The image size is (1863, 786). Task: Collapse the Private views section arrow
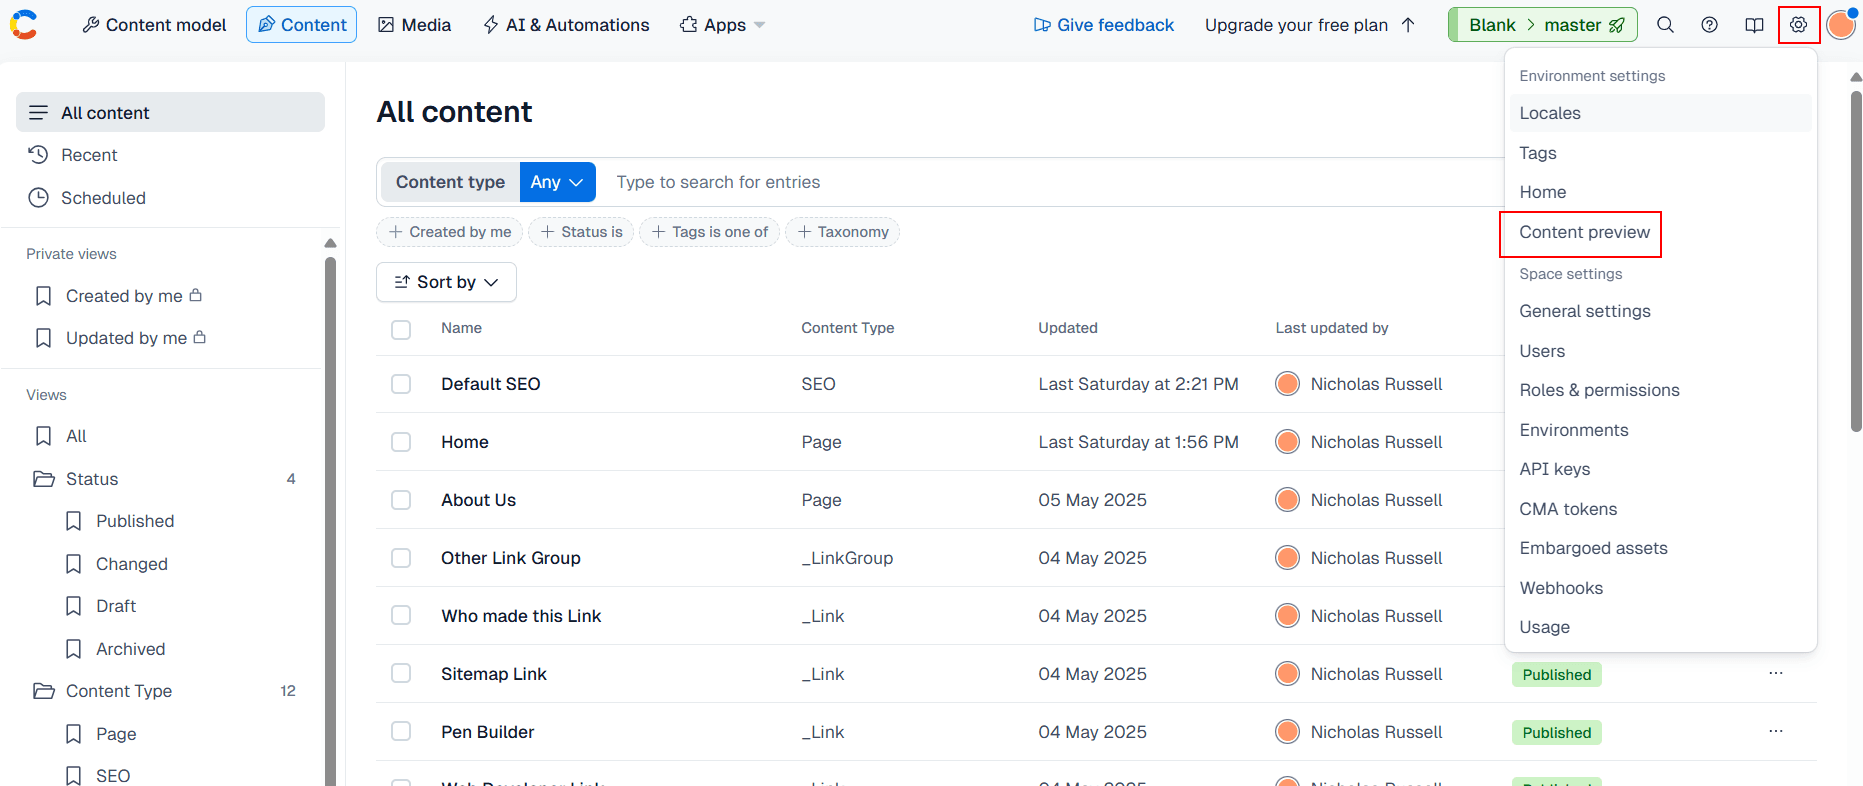330,244
